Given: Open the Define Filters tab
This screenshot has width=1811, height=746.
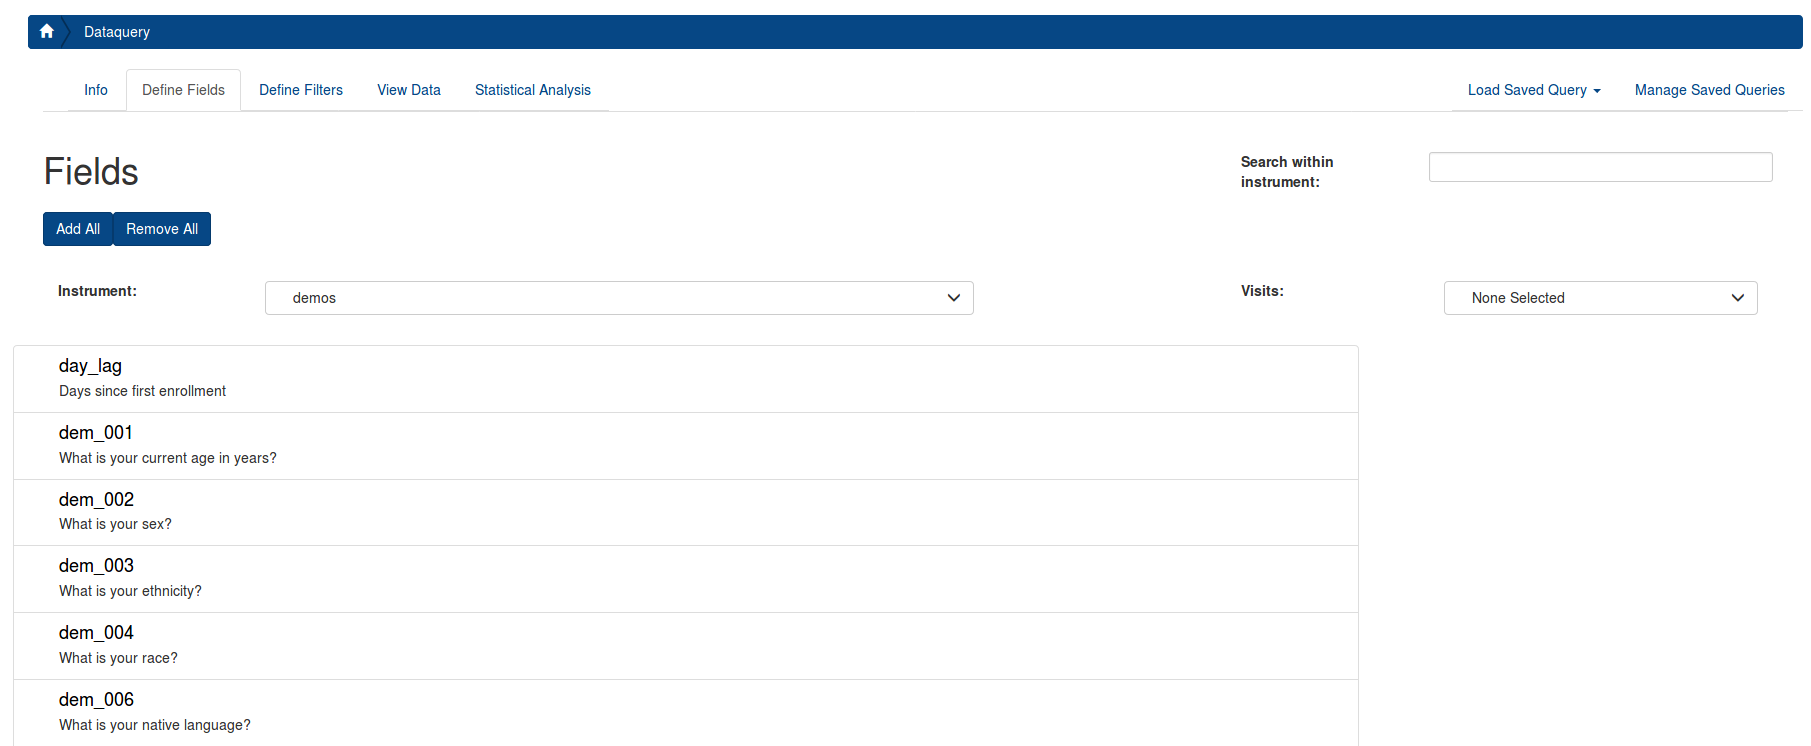Looking at the screenshot, I should tap(301, 90).
